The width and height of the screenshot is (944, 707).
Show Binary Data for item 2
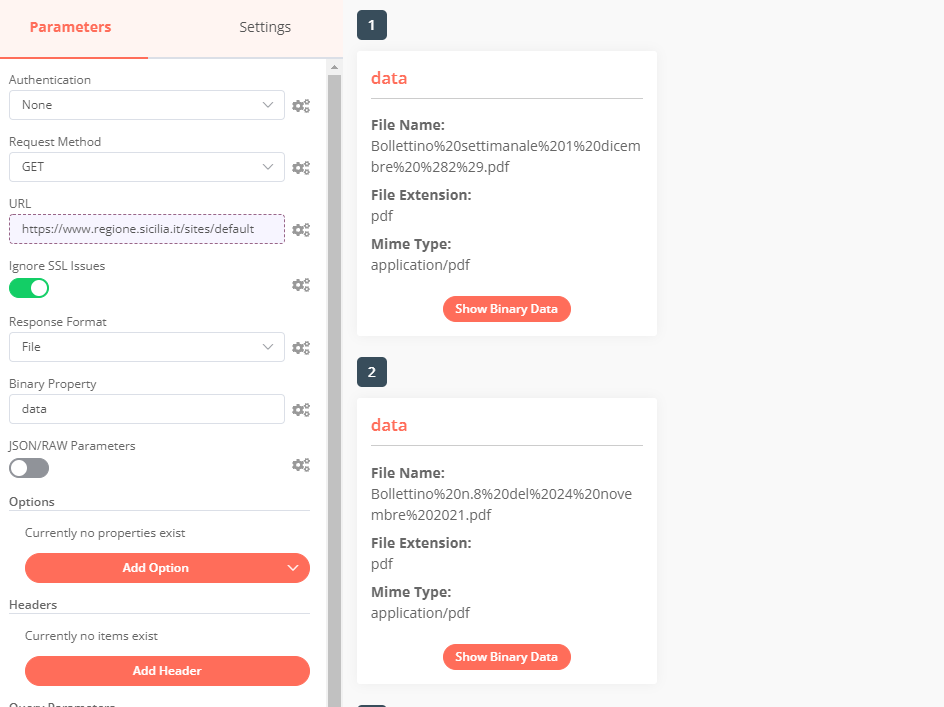506,657
